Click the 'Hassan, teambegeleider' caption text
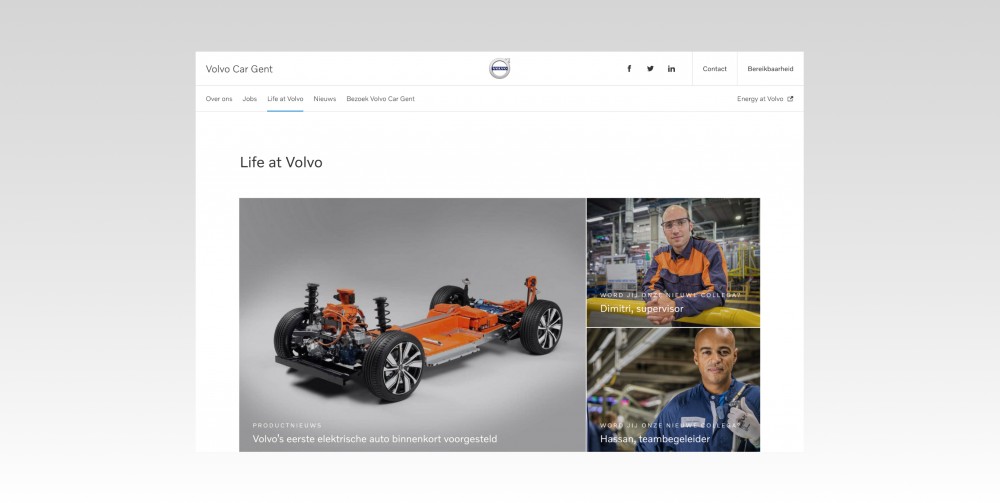Screen dimensions: 1000x503 655,439
